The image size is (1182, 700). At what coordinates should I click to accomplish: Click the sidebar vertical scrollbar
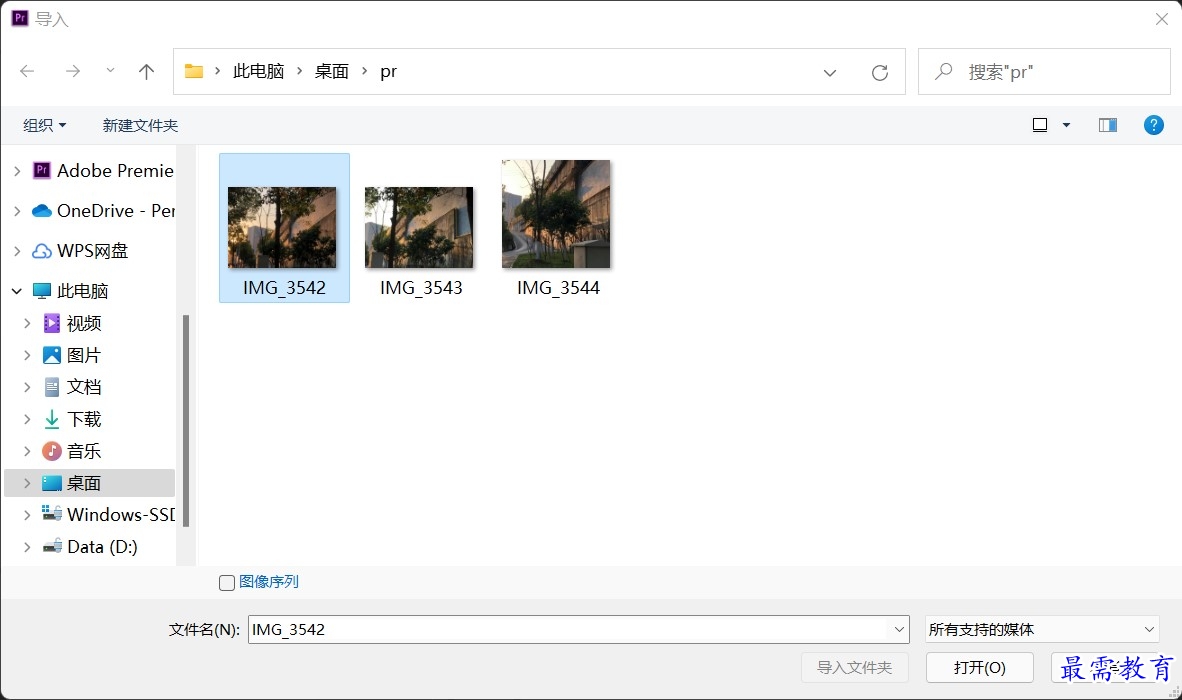pos(185,420)
